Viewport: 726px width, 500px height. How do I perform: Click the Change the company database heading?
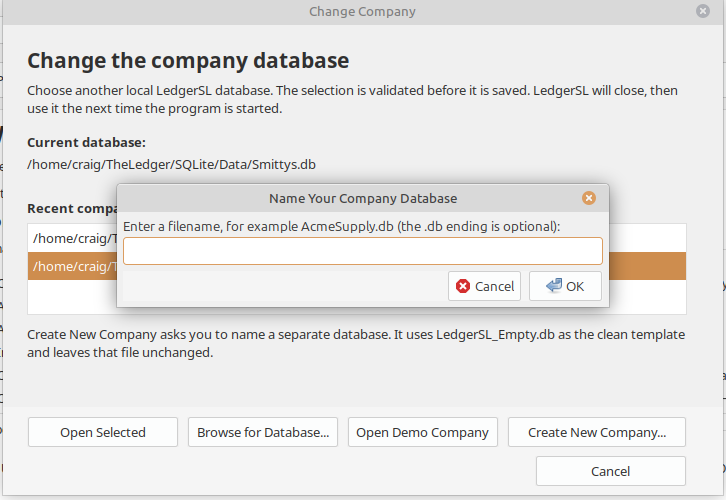[188, 61]
